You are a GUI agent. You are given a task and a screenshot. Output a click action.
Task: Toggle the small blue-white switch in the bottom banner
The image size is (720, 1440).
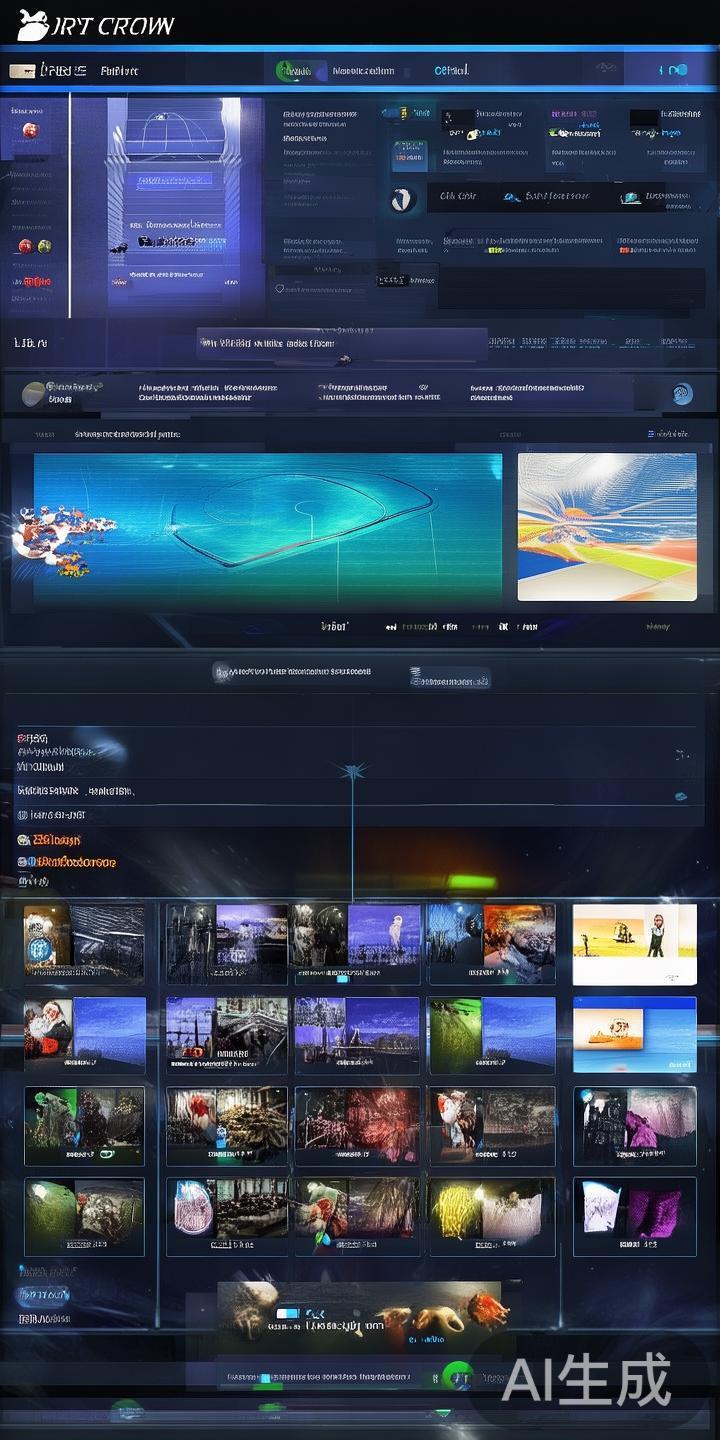pos(288,1313)
